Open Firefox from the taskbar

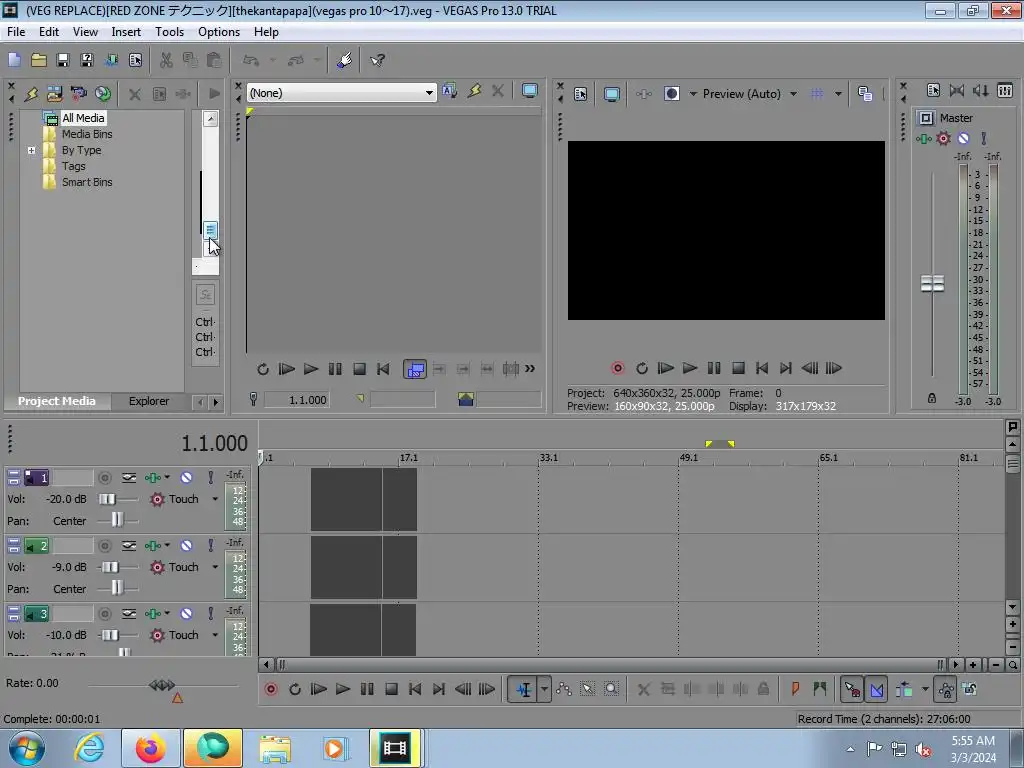pos(150,748)
